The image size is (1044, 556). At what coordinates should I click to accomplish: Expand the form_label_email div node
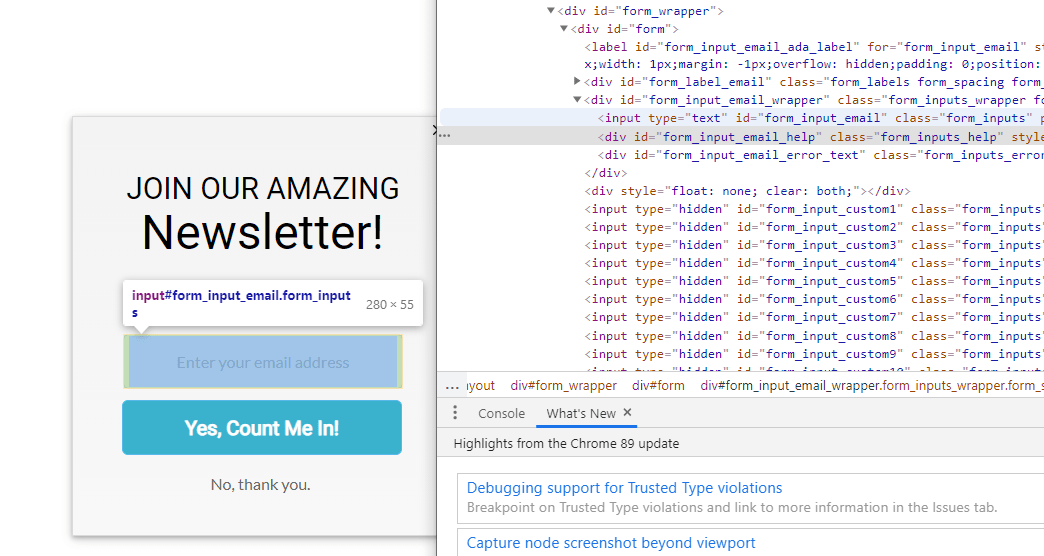point(577,81)
